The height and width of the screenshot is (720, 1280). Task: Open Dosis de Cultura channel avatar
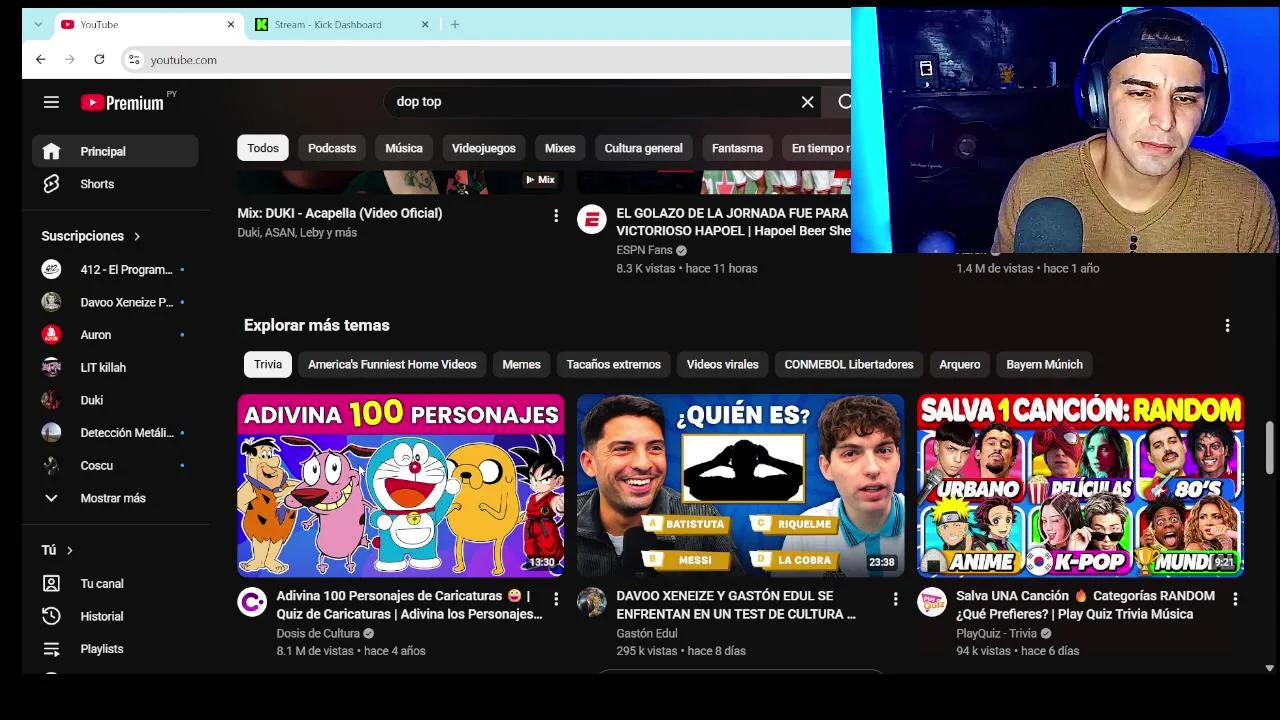point(252,602)
